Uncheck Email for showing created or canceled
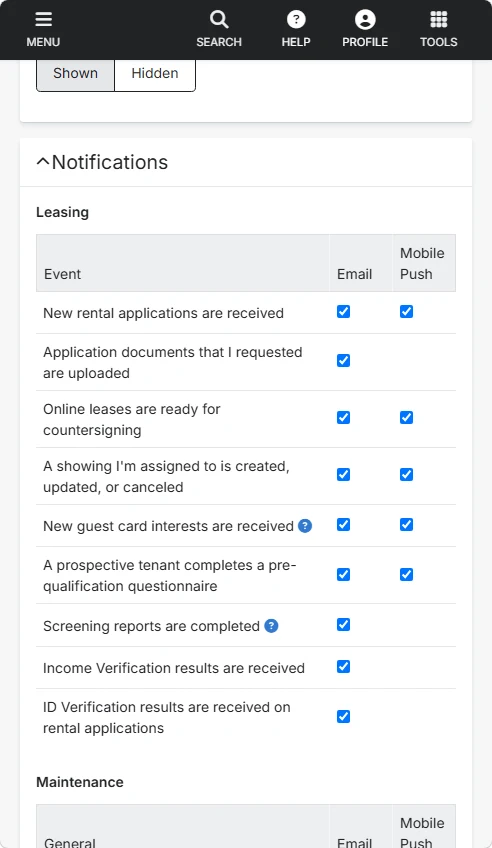The height and width of the screenshot is (848, 492). (343, 474)
